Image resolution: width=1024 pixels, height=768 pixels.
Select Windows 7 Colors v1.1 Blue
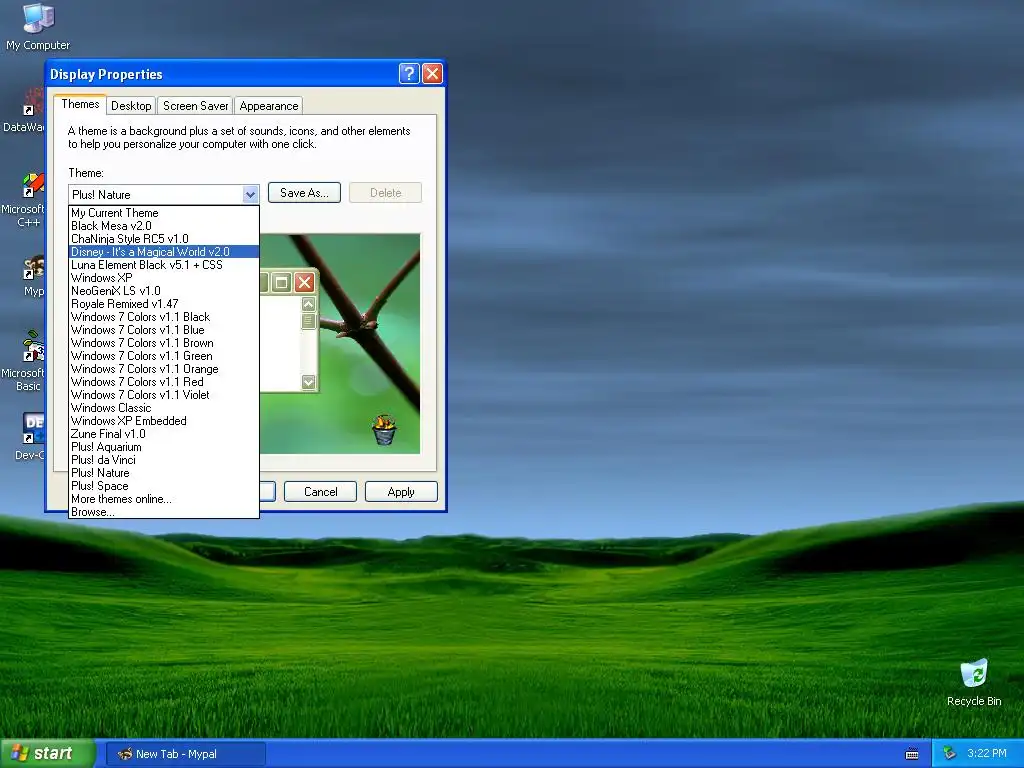tap(164, 330)
